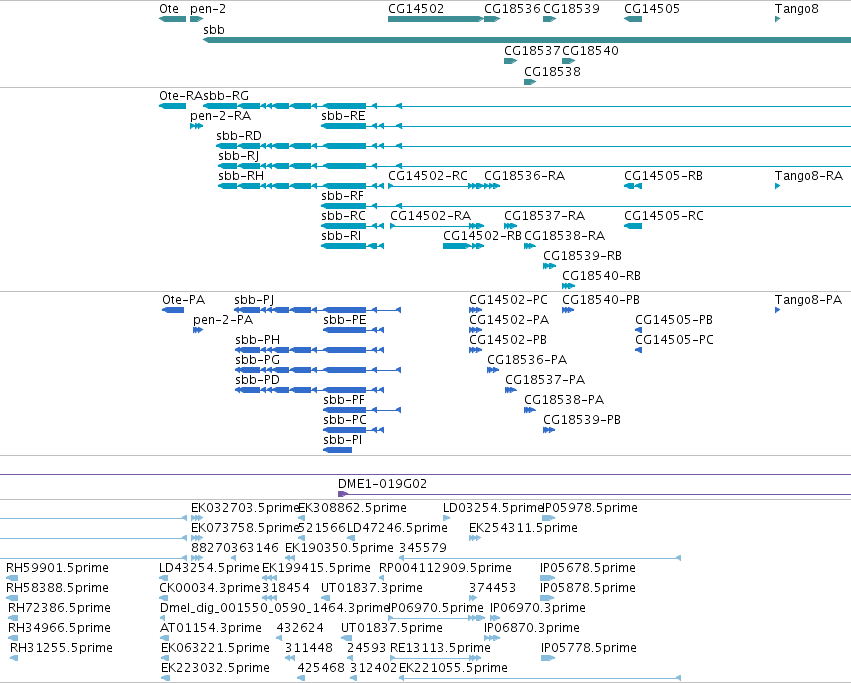851x683 pixels.
Task: Select the CG14505-PC protein label
Action: point(675,340)
